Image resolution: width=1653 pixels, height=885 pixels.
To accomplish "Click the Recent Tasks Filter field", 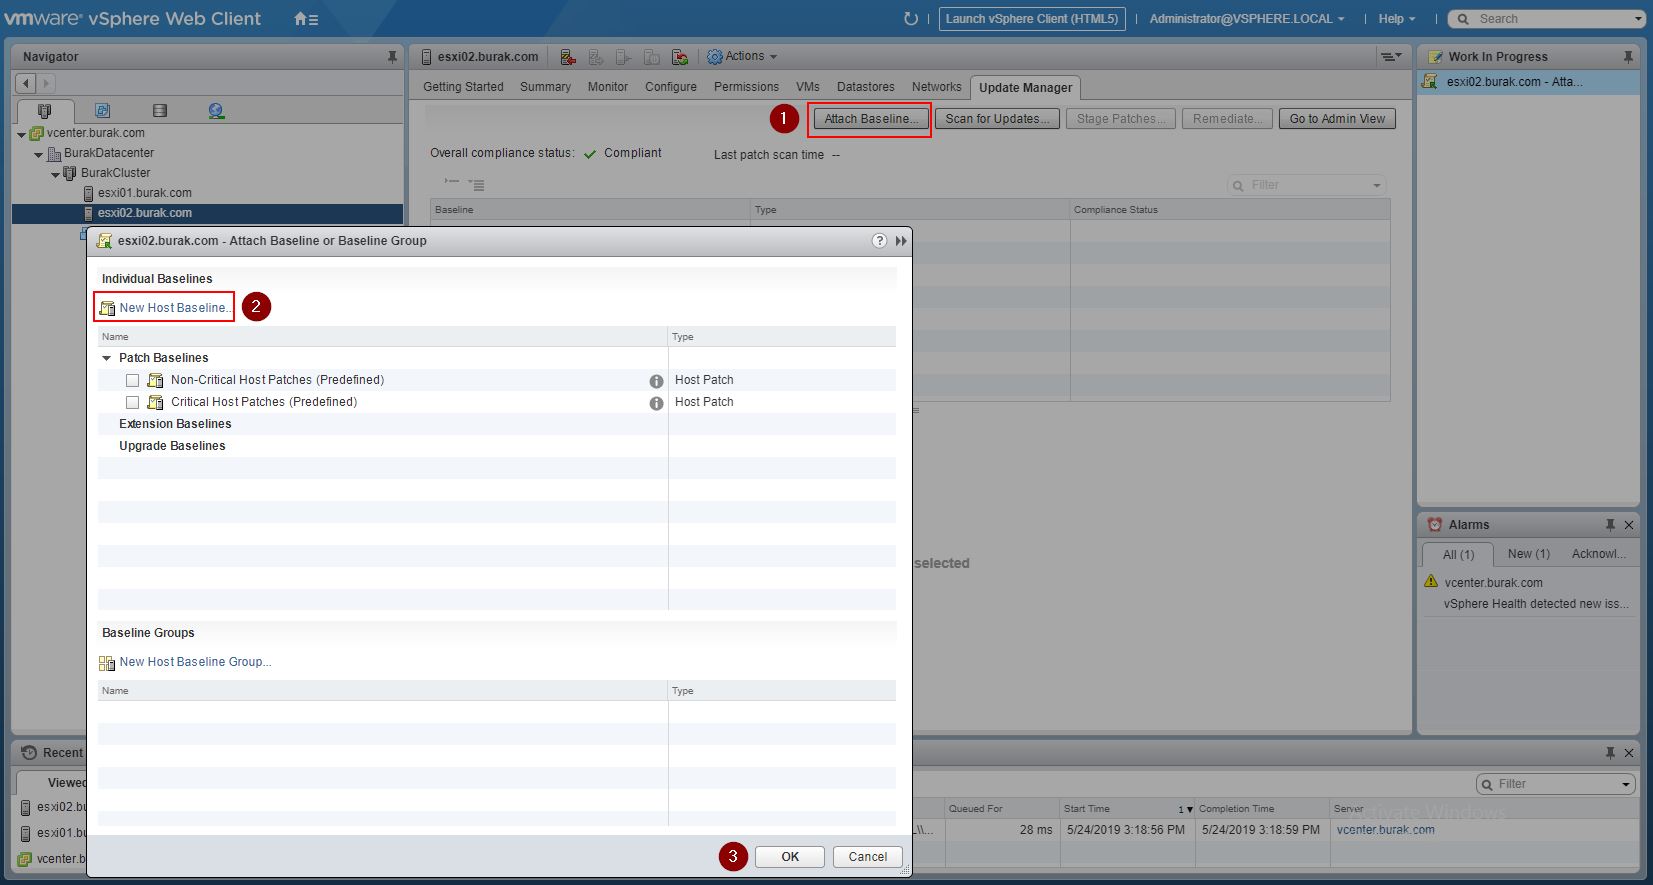I will coord(1555,784).
